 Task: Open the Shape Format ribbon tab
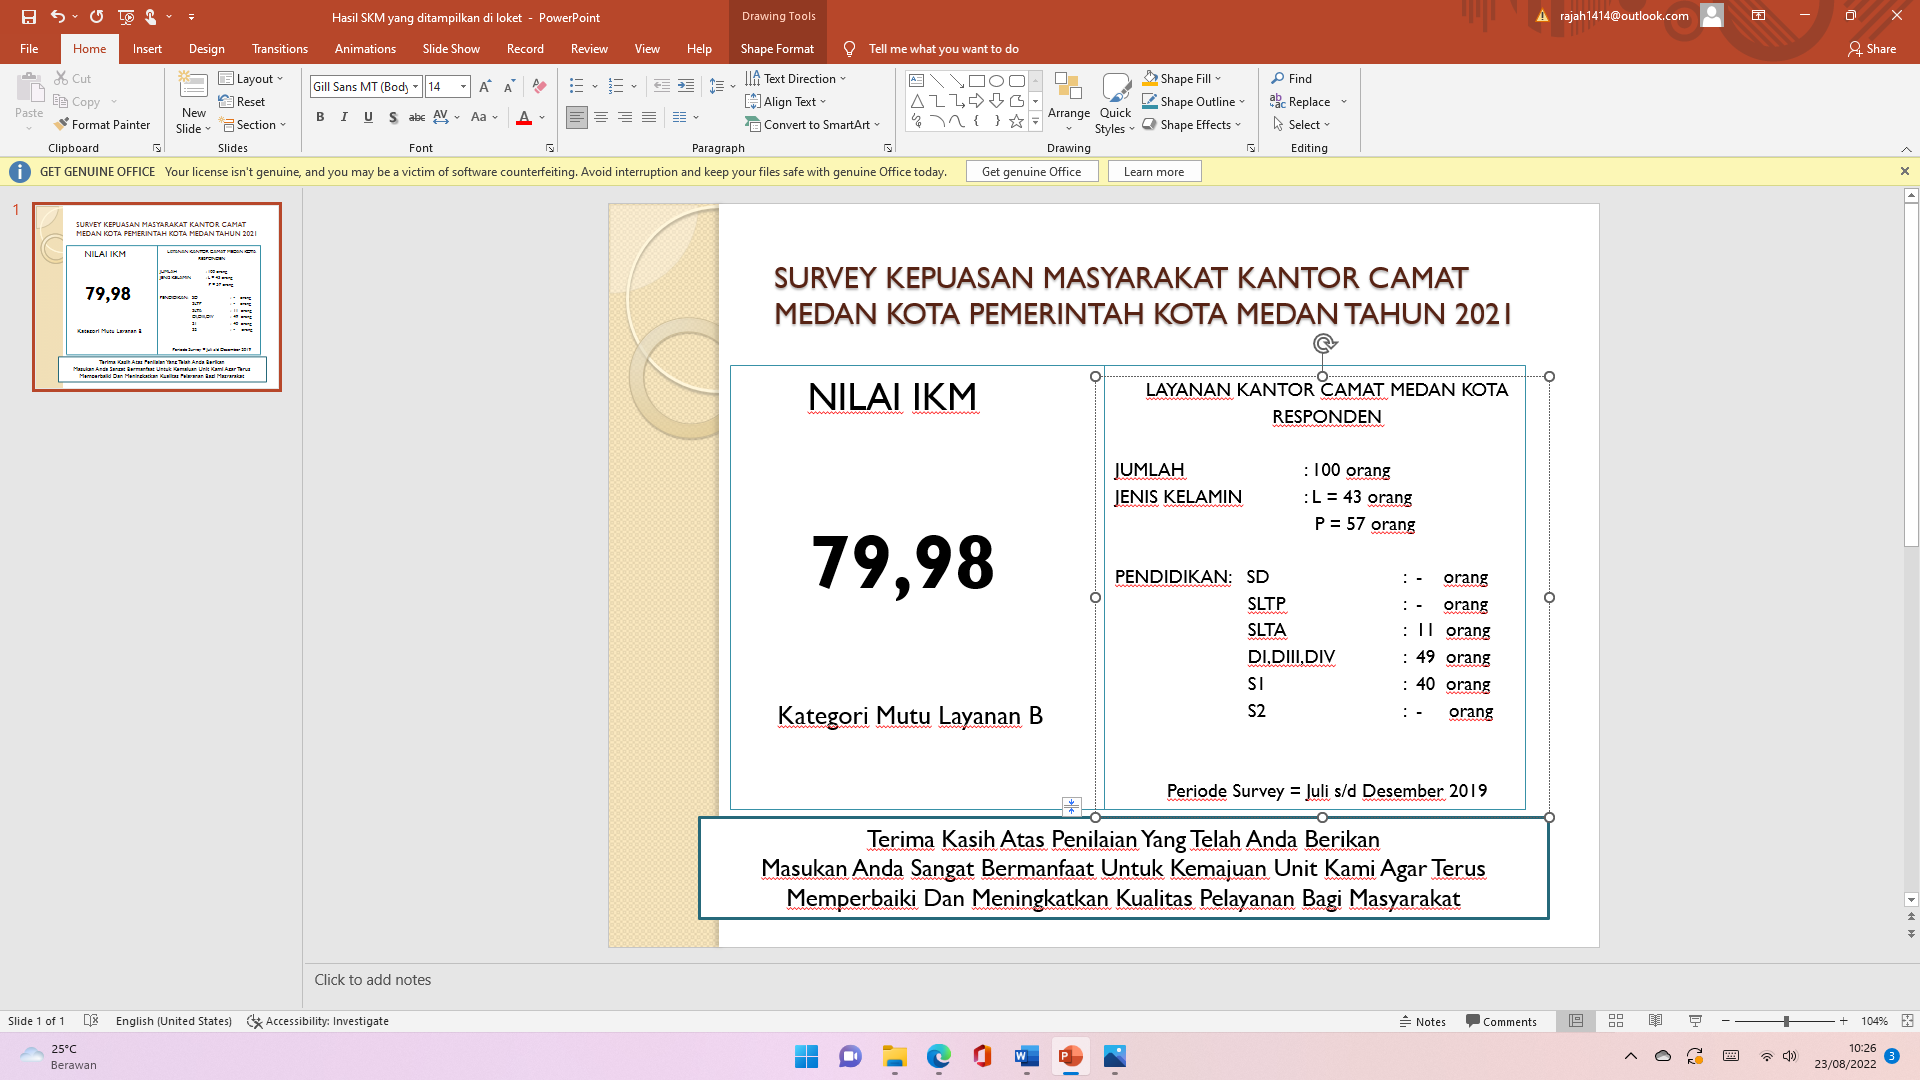click(x=778, y=48)
